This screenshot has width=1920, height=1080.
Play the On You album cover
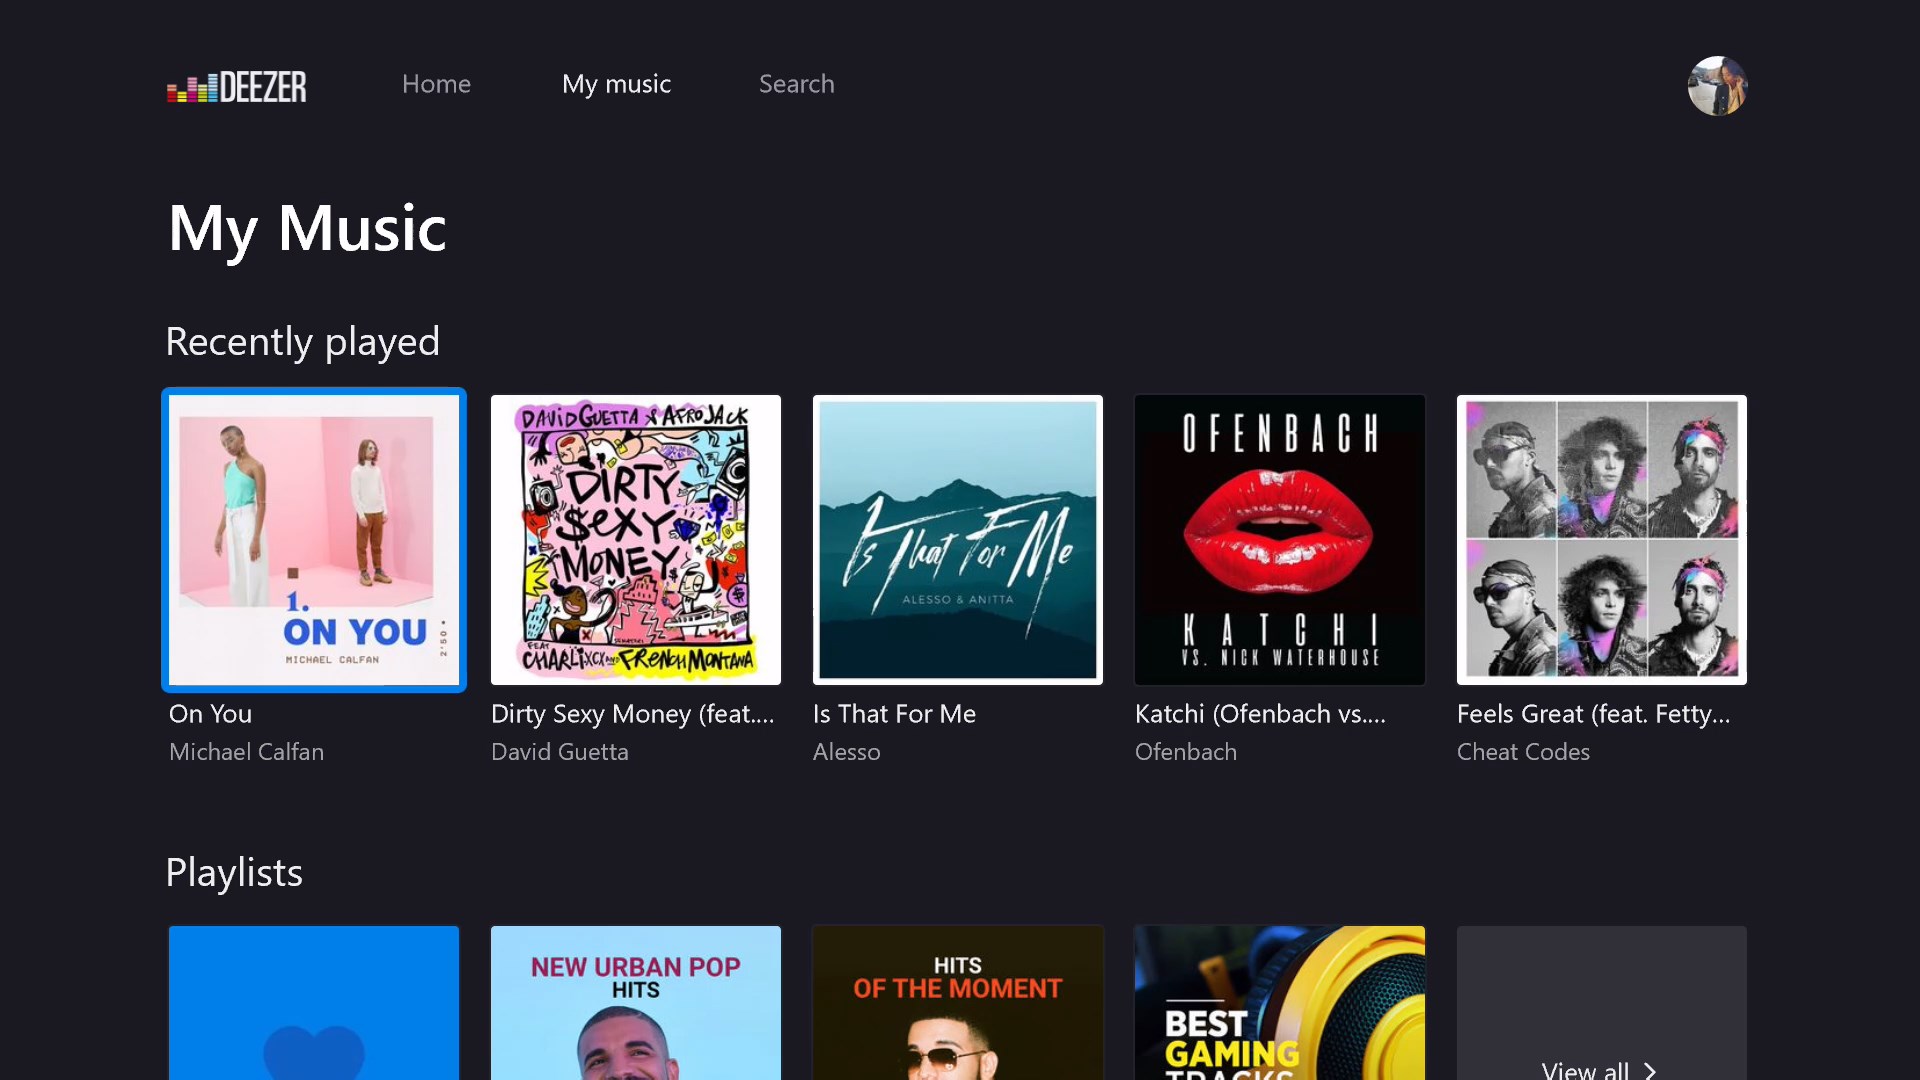pyautogui.click(x=314, y=540)
